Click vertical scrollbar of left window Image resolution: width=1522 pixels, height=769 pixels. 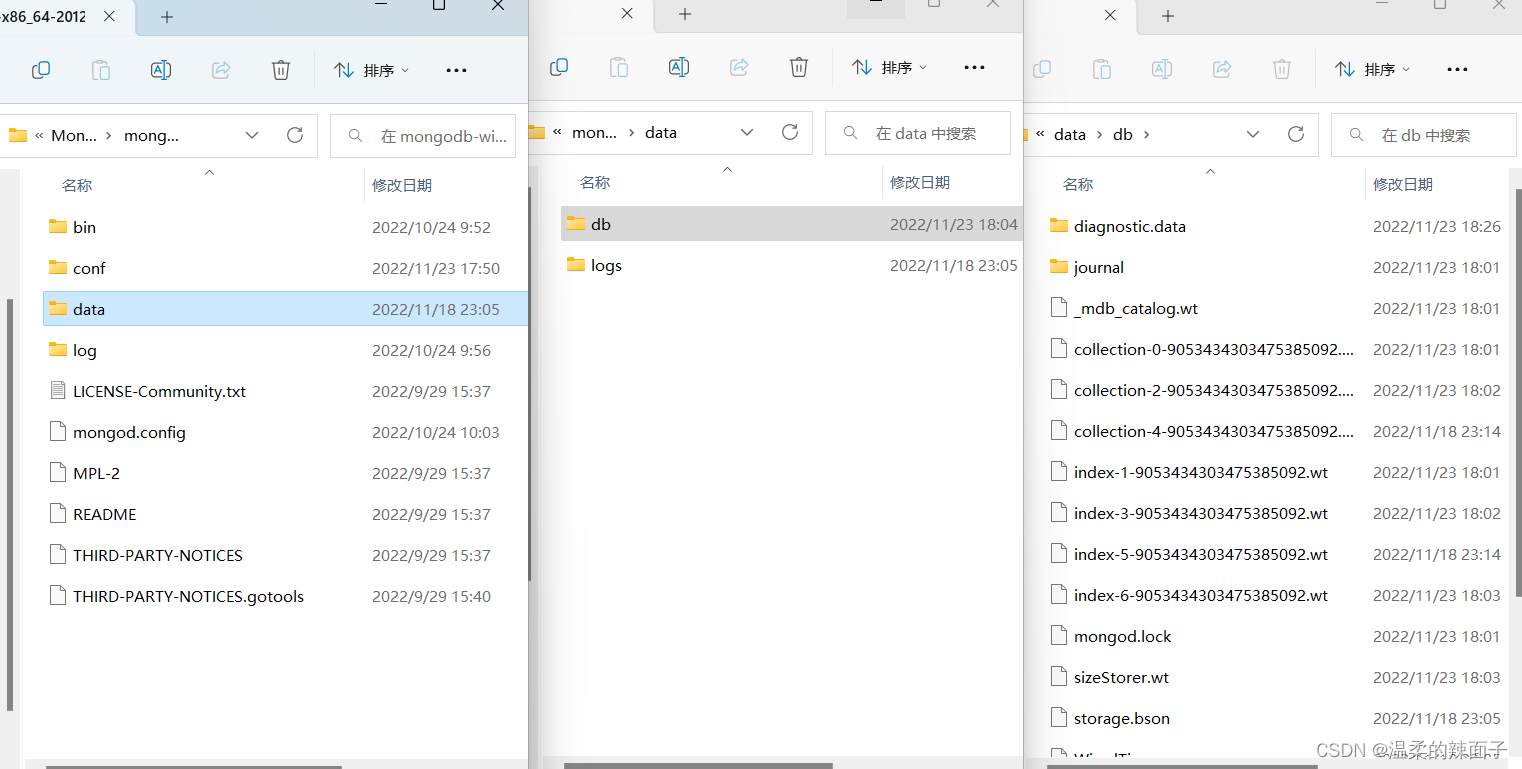click(x=11, y=505)
